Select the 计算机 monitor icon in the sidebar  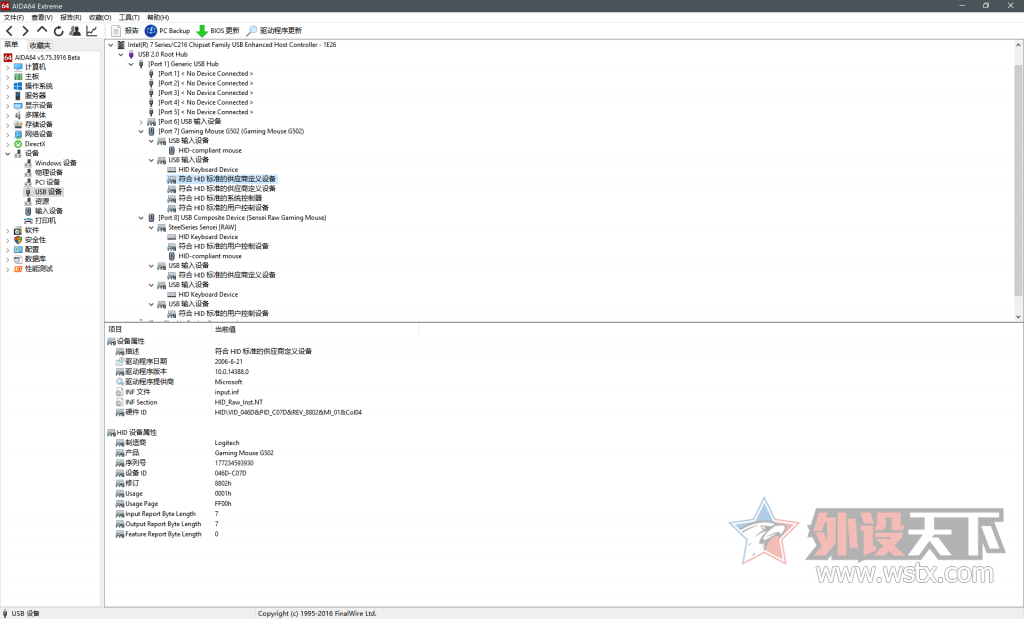(x=18, y=67)
